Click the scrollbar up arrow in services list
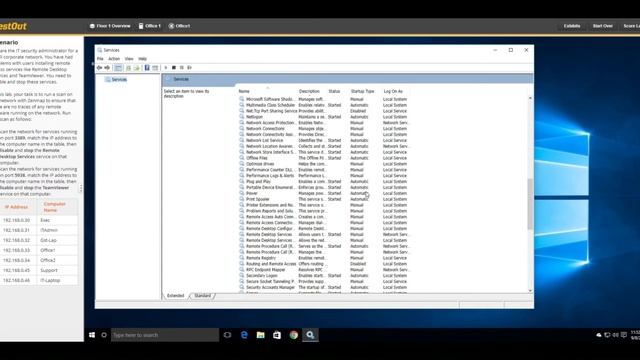 (530, 98)
